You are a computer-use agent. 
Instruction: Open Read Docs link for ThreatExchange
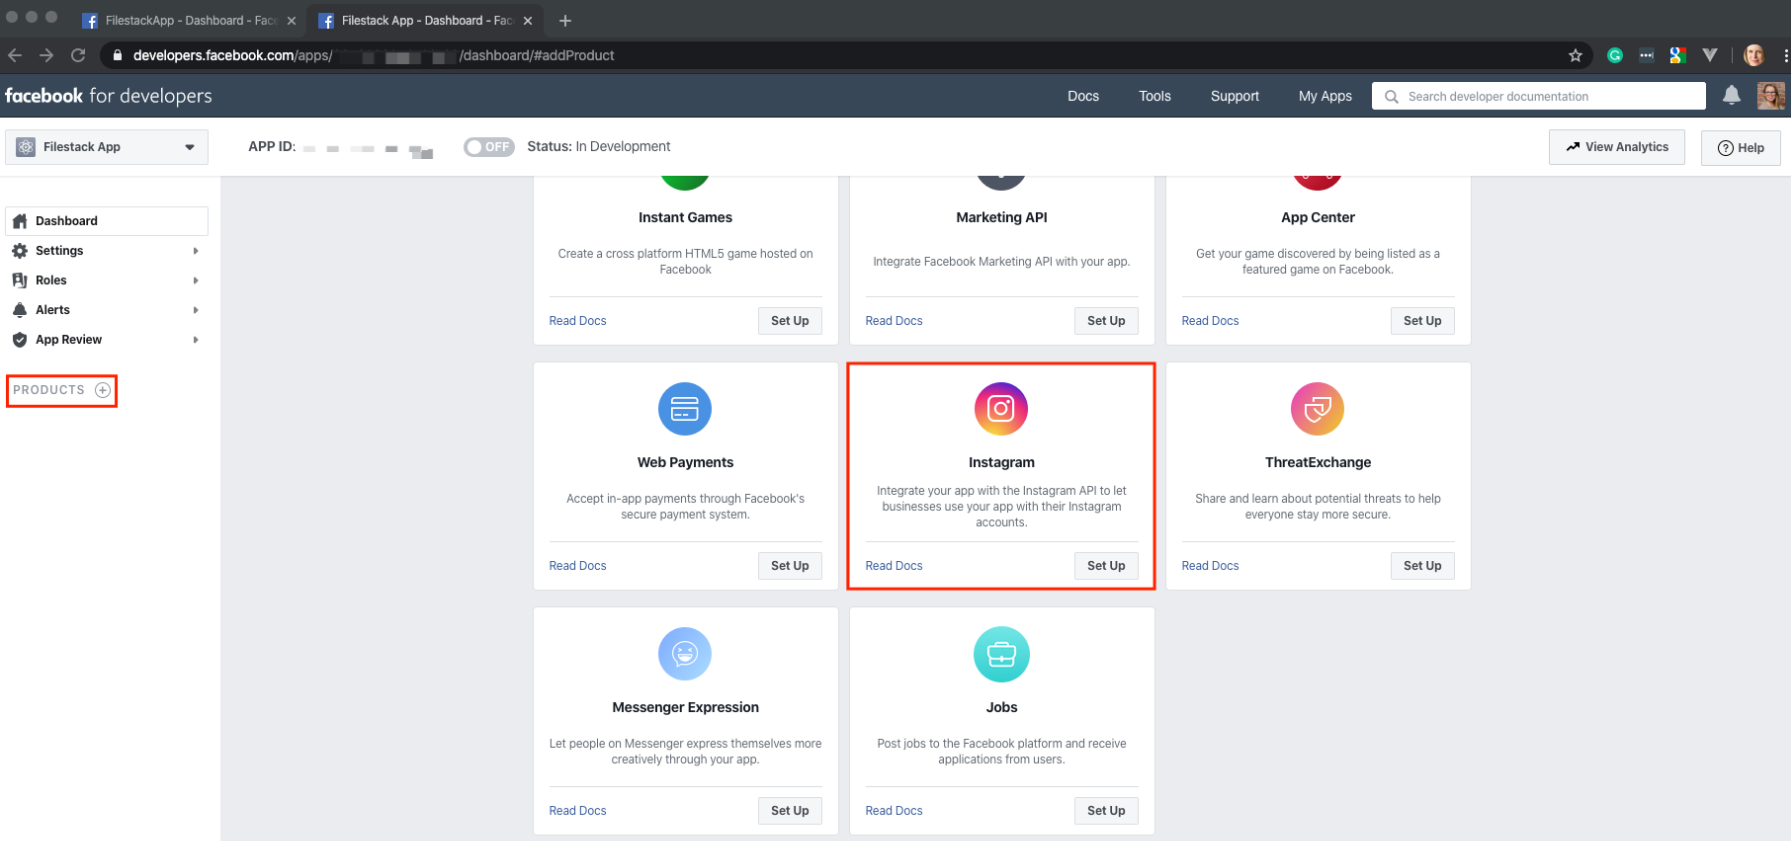(1210, 566)
